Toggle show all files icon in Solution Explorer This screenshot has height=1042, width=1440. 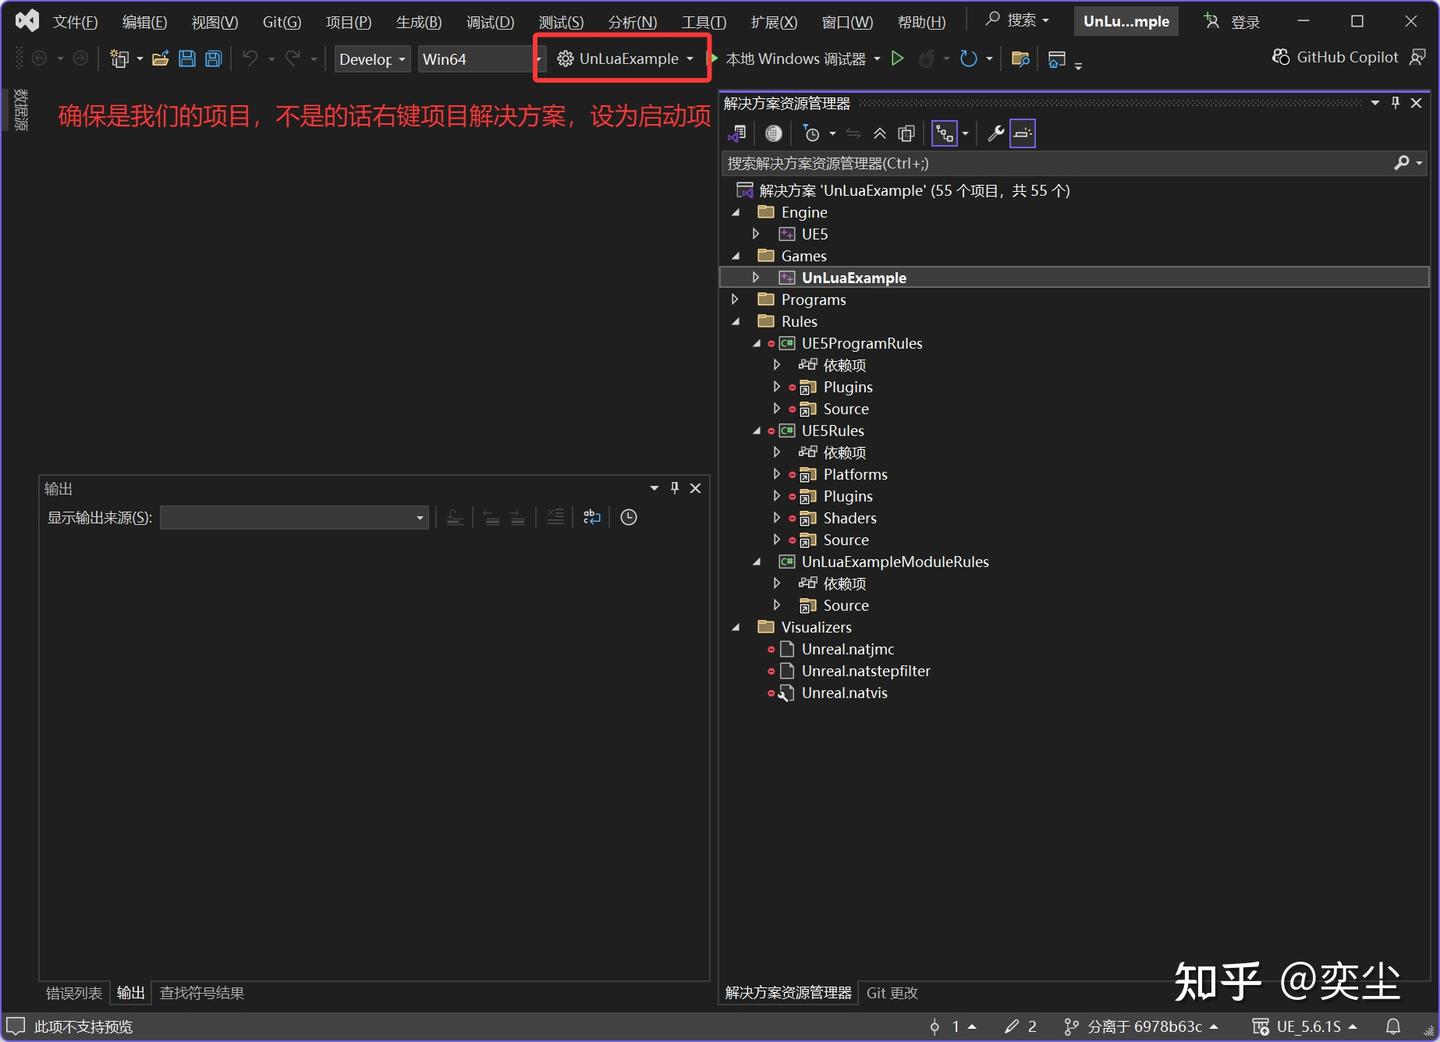tap(906, 133)
